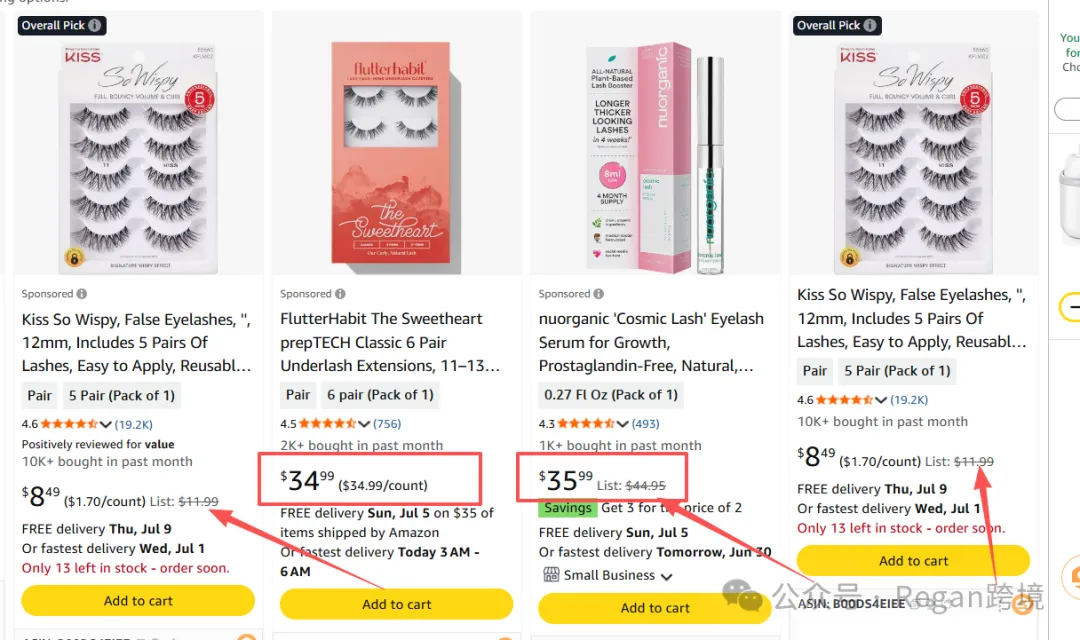Open Sponsored info icon for nuorganic listing

(599, 293)
